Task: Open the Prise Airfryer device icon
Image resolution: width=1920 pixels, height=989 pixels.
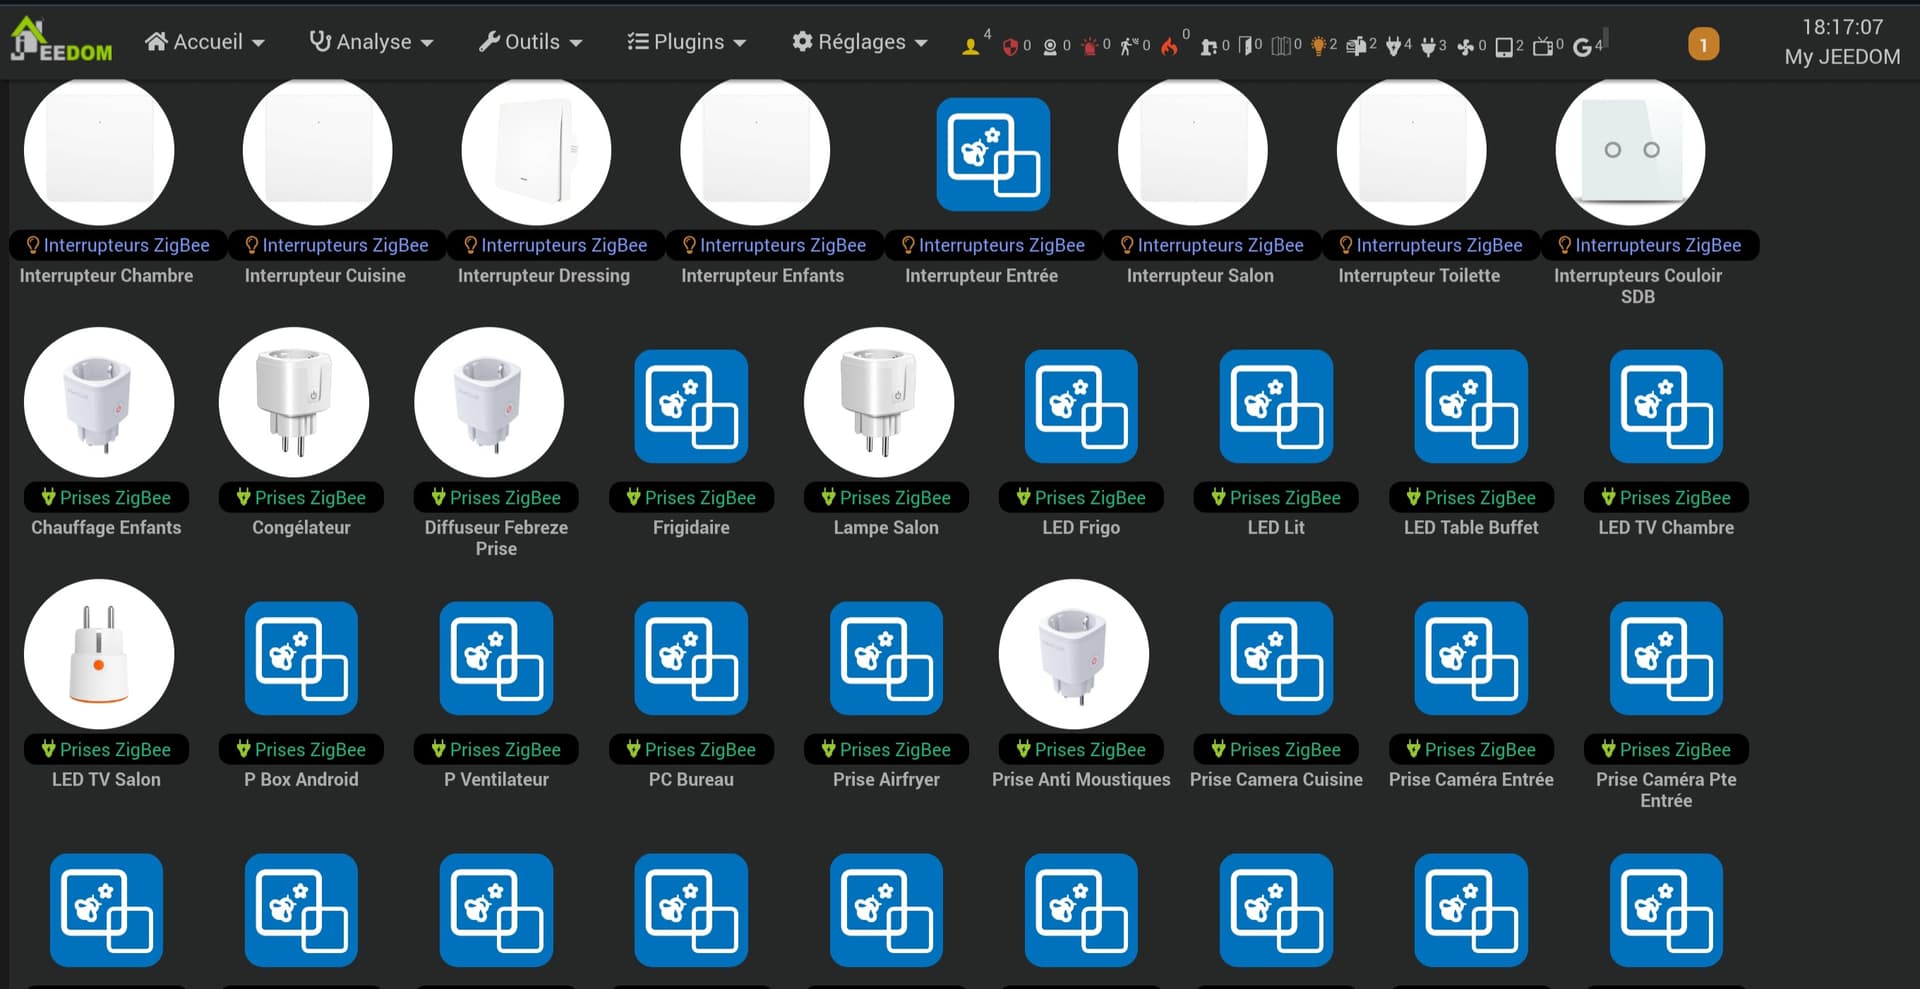Action: pos(886,657)
